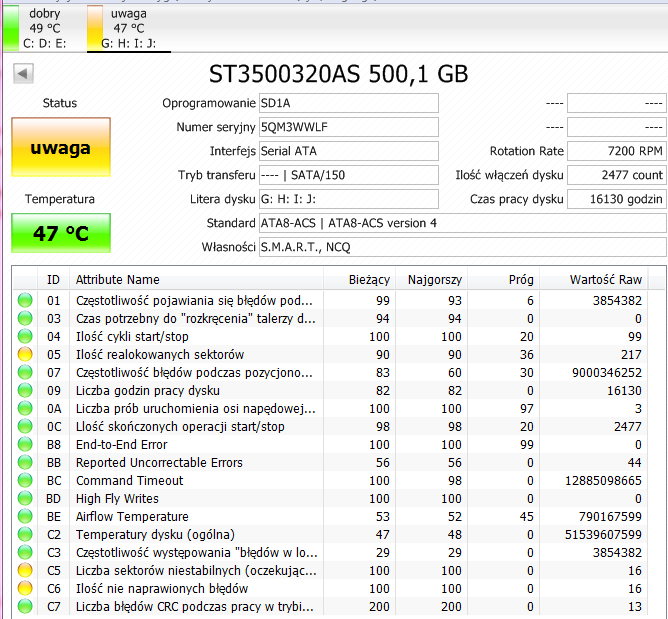Click raw value 44 of Reported Uncorrectable Errors
668x619 pixels.
[x=634, y=463]
